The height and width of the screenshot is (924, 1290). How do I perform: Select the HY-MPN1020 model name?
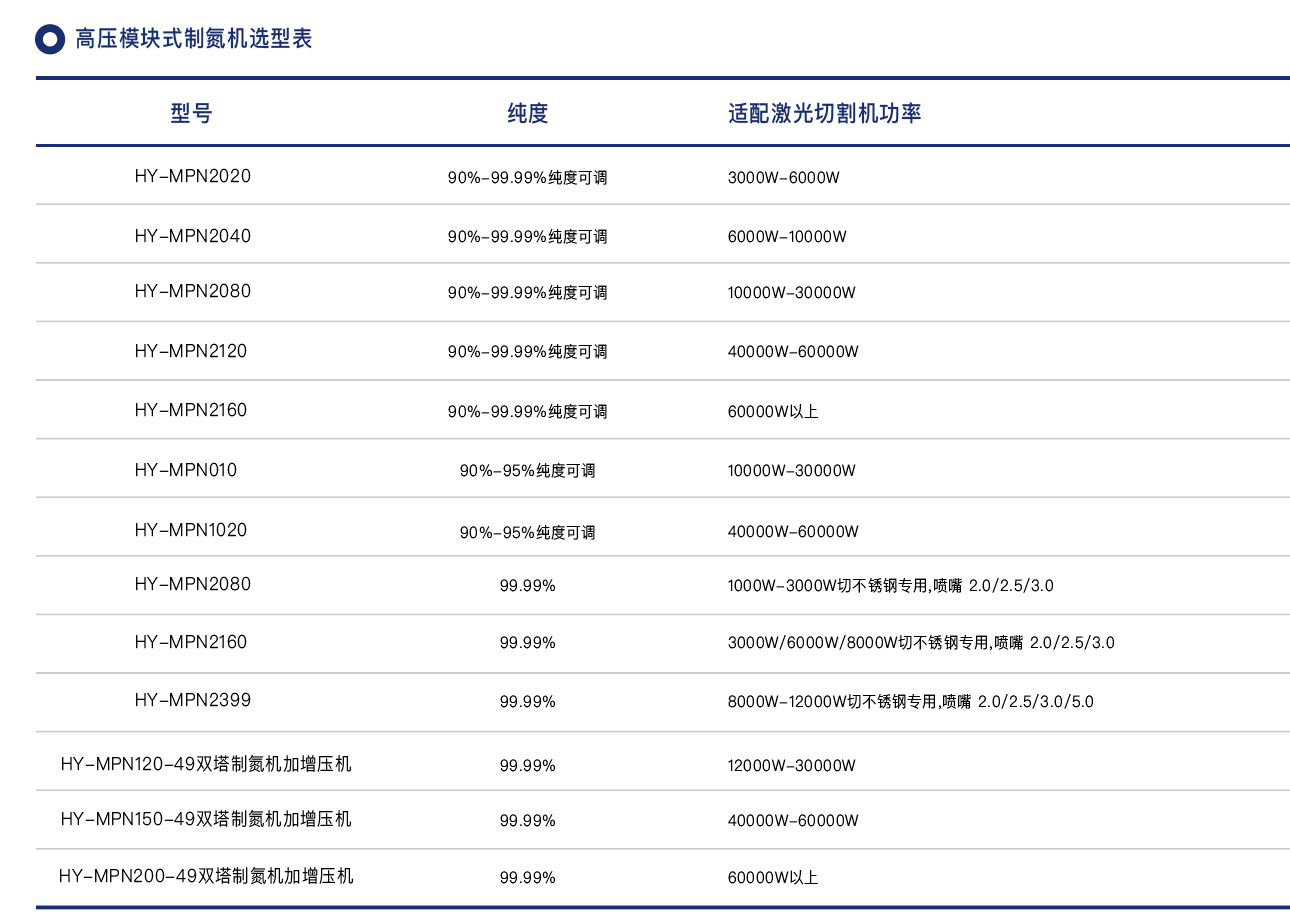[x=190, y=530]
